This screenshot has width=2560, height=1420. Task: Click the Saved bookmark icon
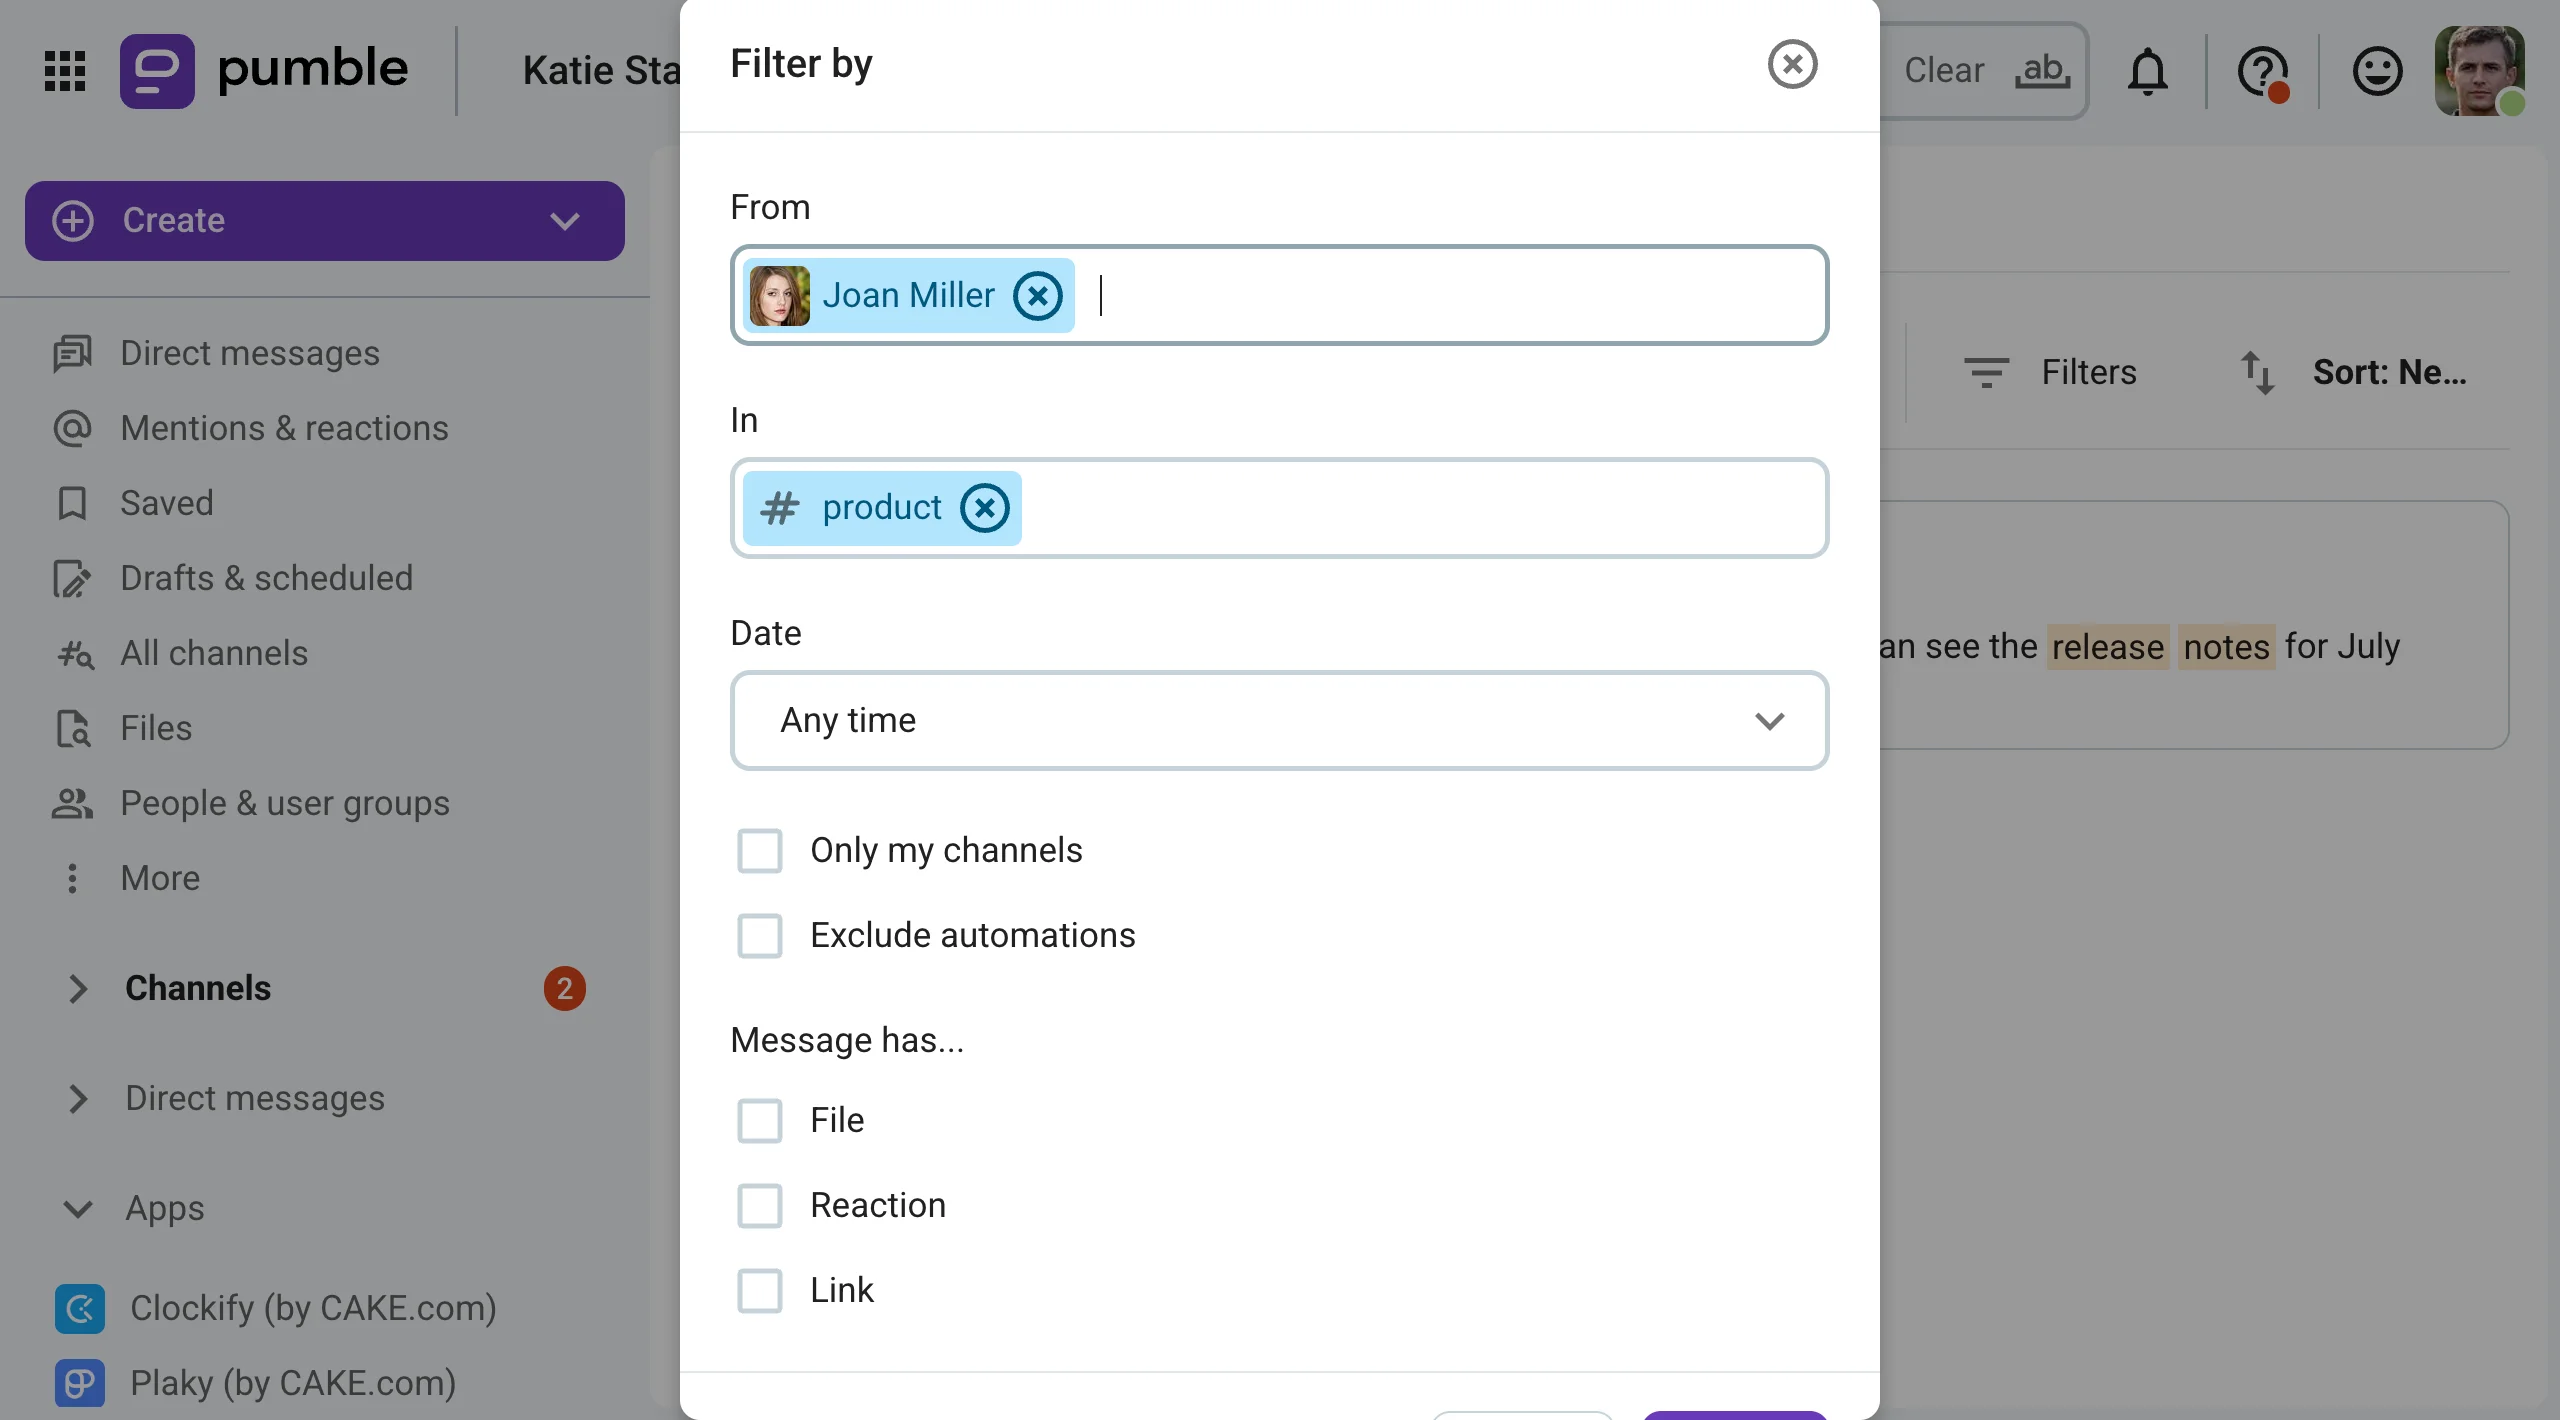[x=72, y=504]
